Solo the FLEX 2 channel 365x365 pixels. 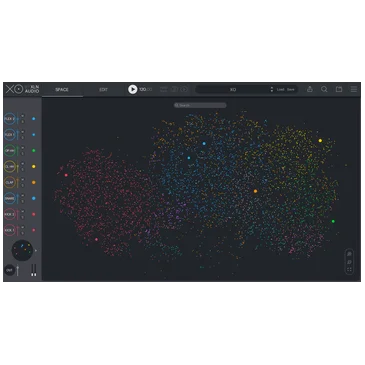pyautogui.click(x=23, y=122)
